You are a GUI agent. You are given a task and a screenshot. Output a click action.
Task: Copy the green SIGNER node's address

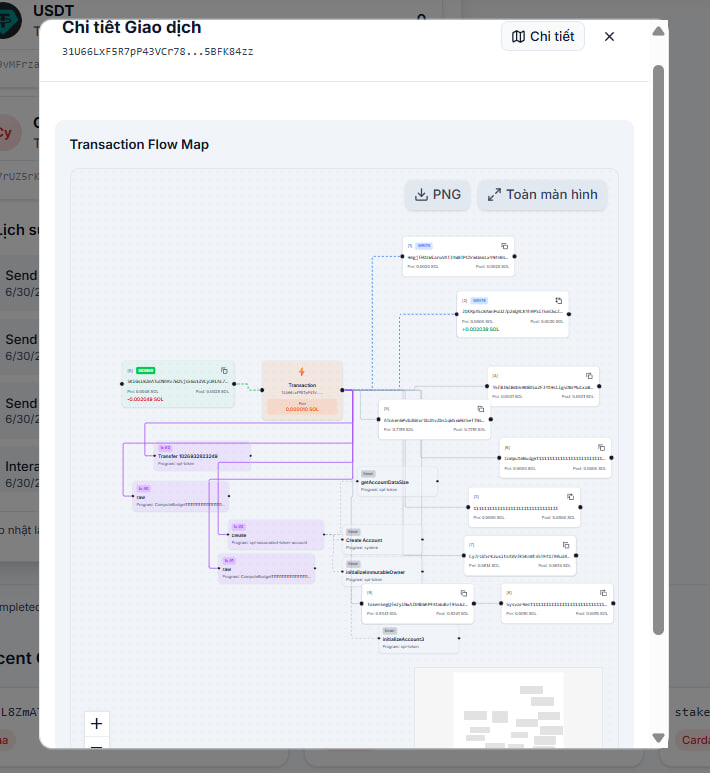[x=224, y=370]
